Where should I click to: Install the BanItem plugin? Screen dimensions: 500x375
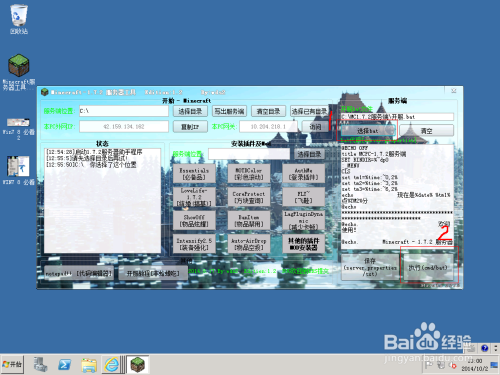[249, 220]
